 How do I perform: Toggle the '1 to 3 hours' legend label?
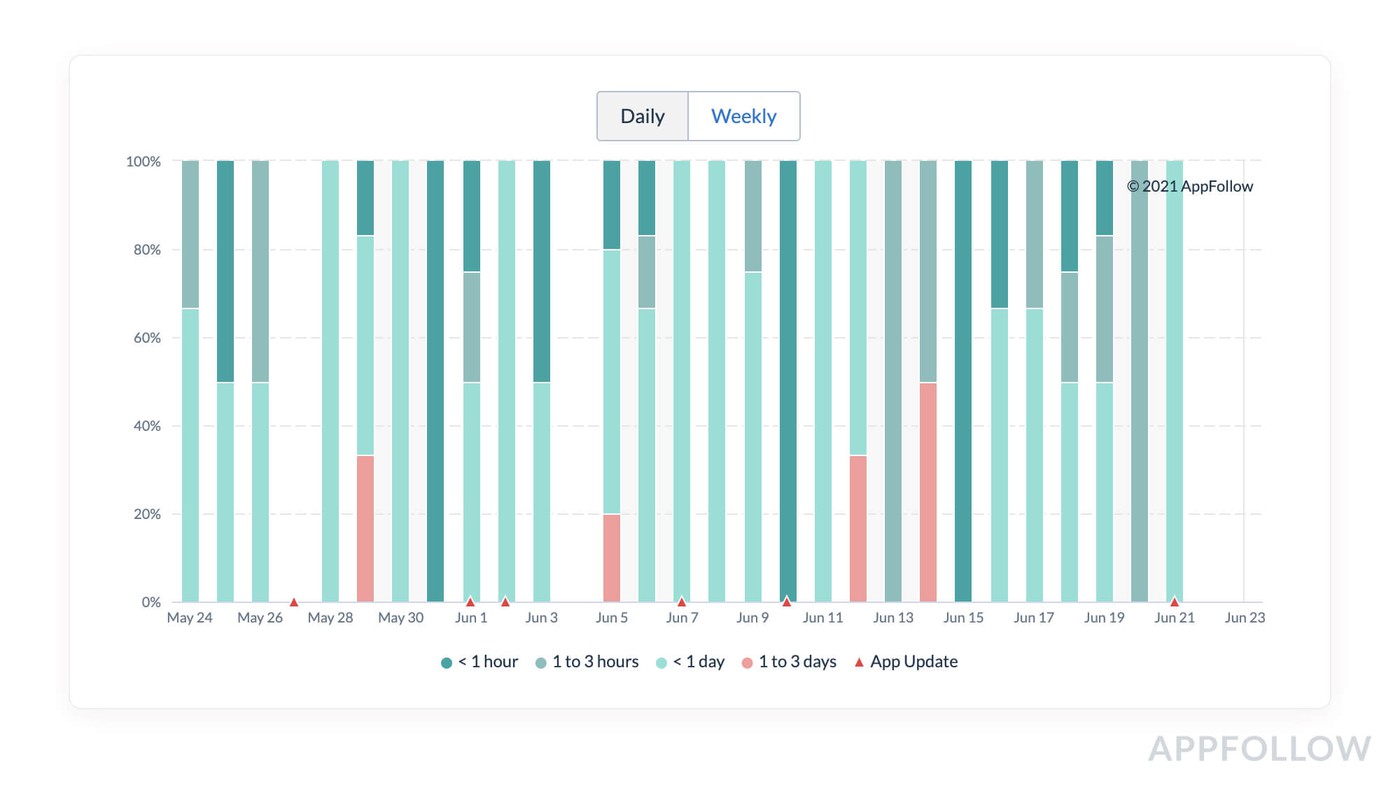coord(595,662)
